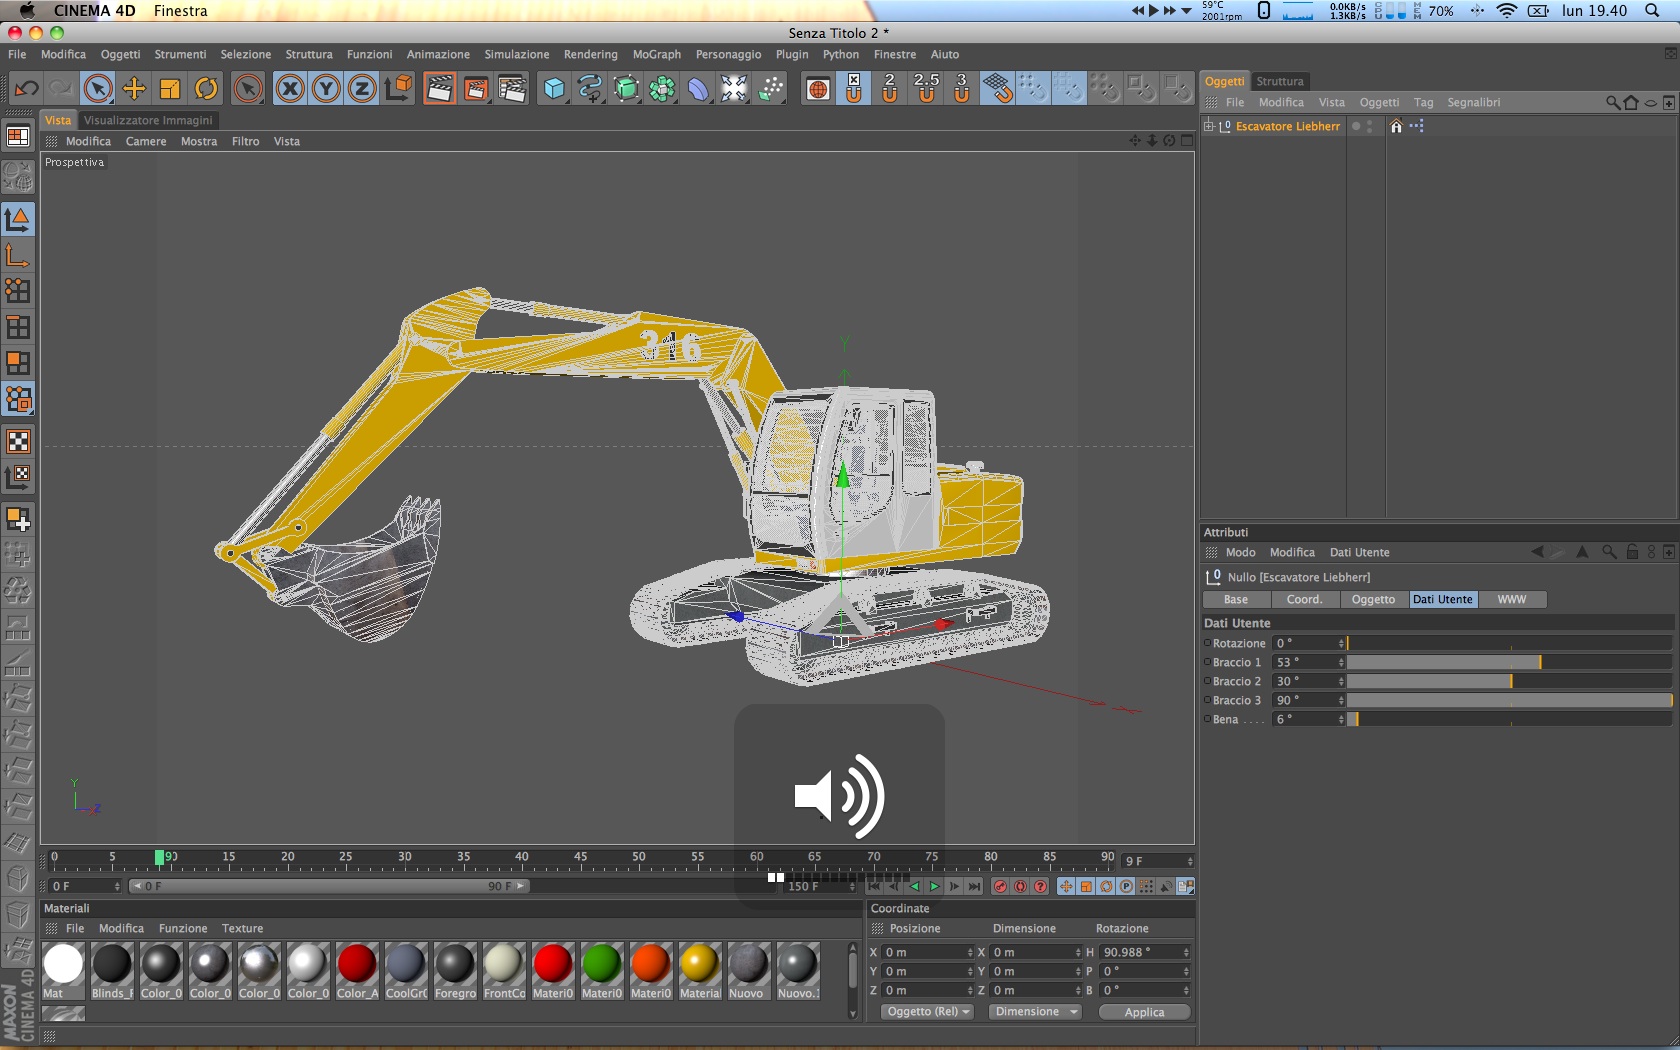1680x1050 pixels.
Task: Toggle the Y axis lock
Action: pyautogui.click(x=326, y=89)
